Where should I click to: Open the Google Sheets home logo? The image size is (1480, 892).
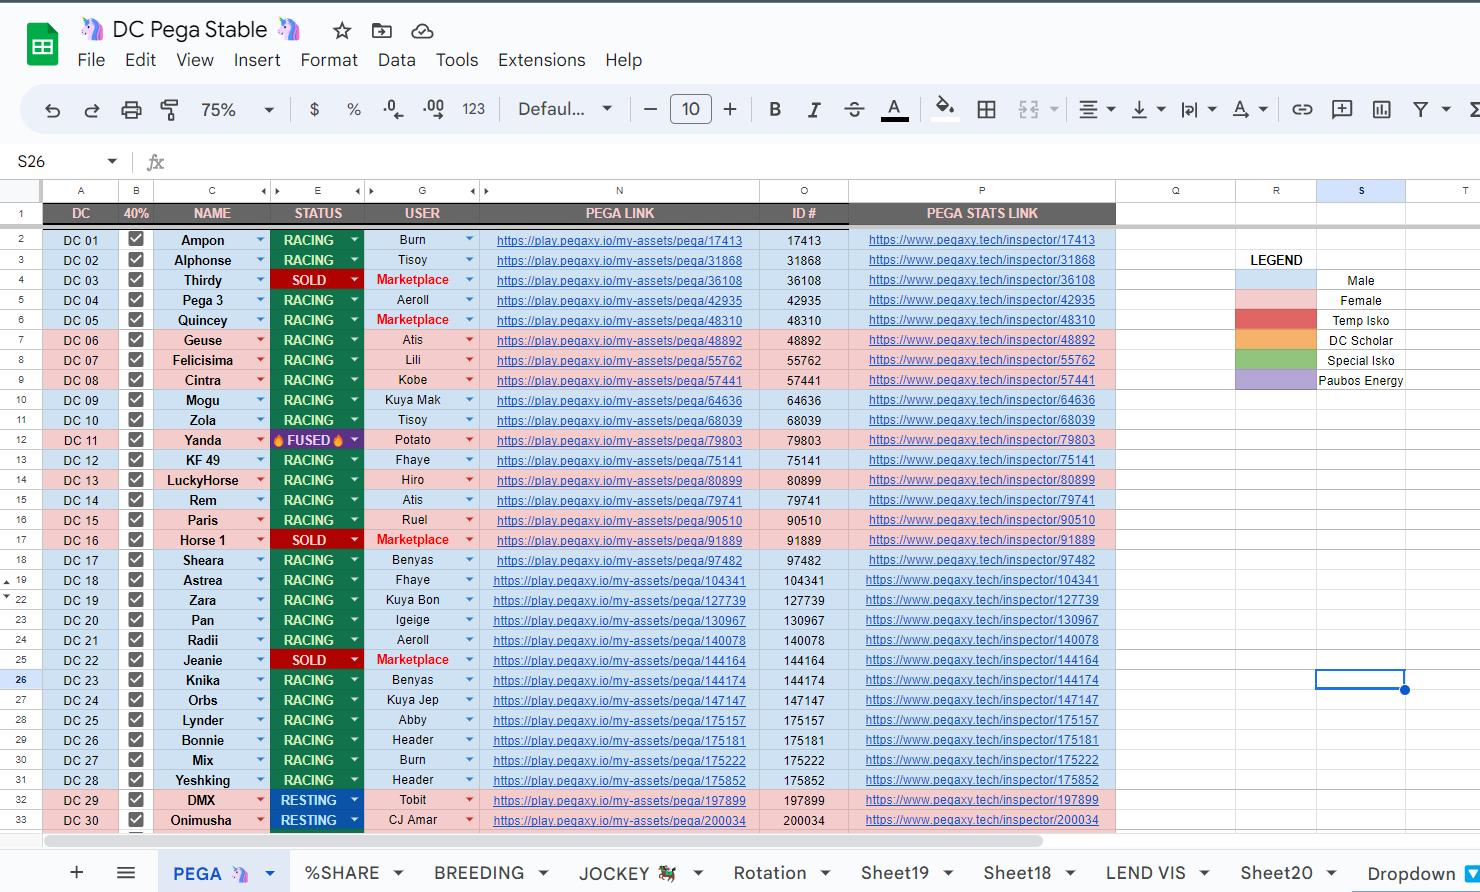click(x=43, y=45)
